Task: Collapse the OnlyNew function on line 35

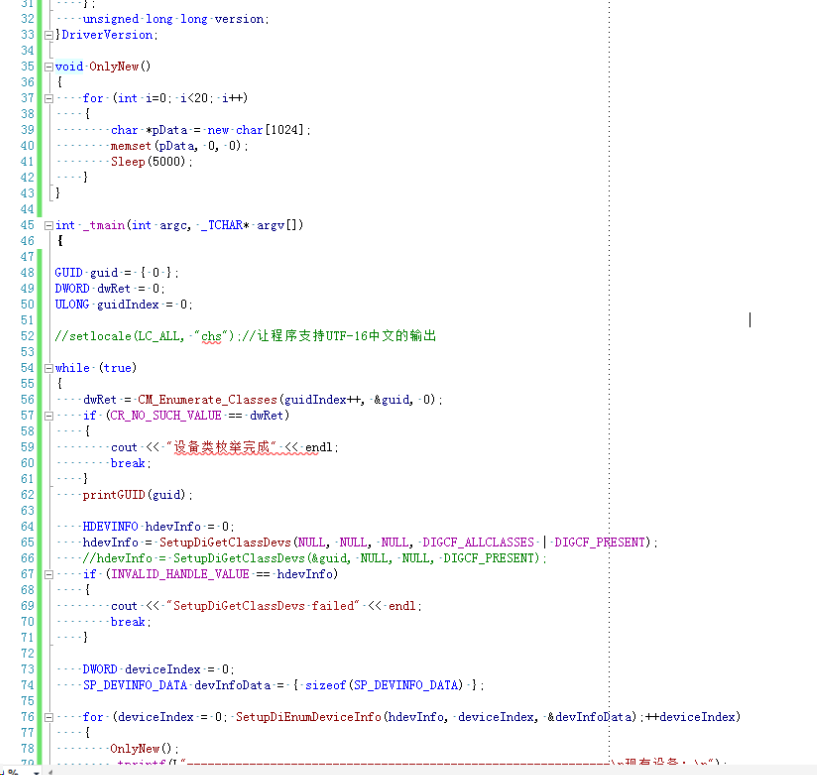Action: [48, 66]
